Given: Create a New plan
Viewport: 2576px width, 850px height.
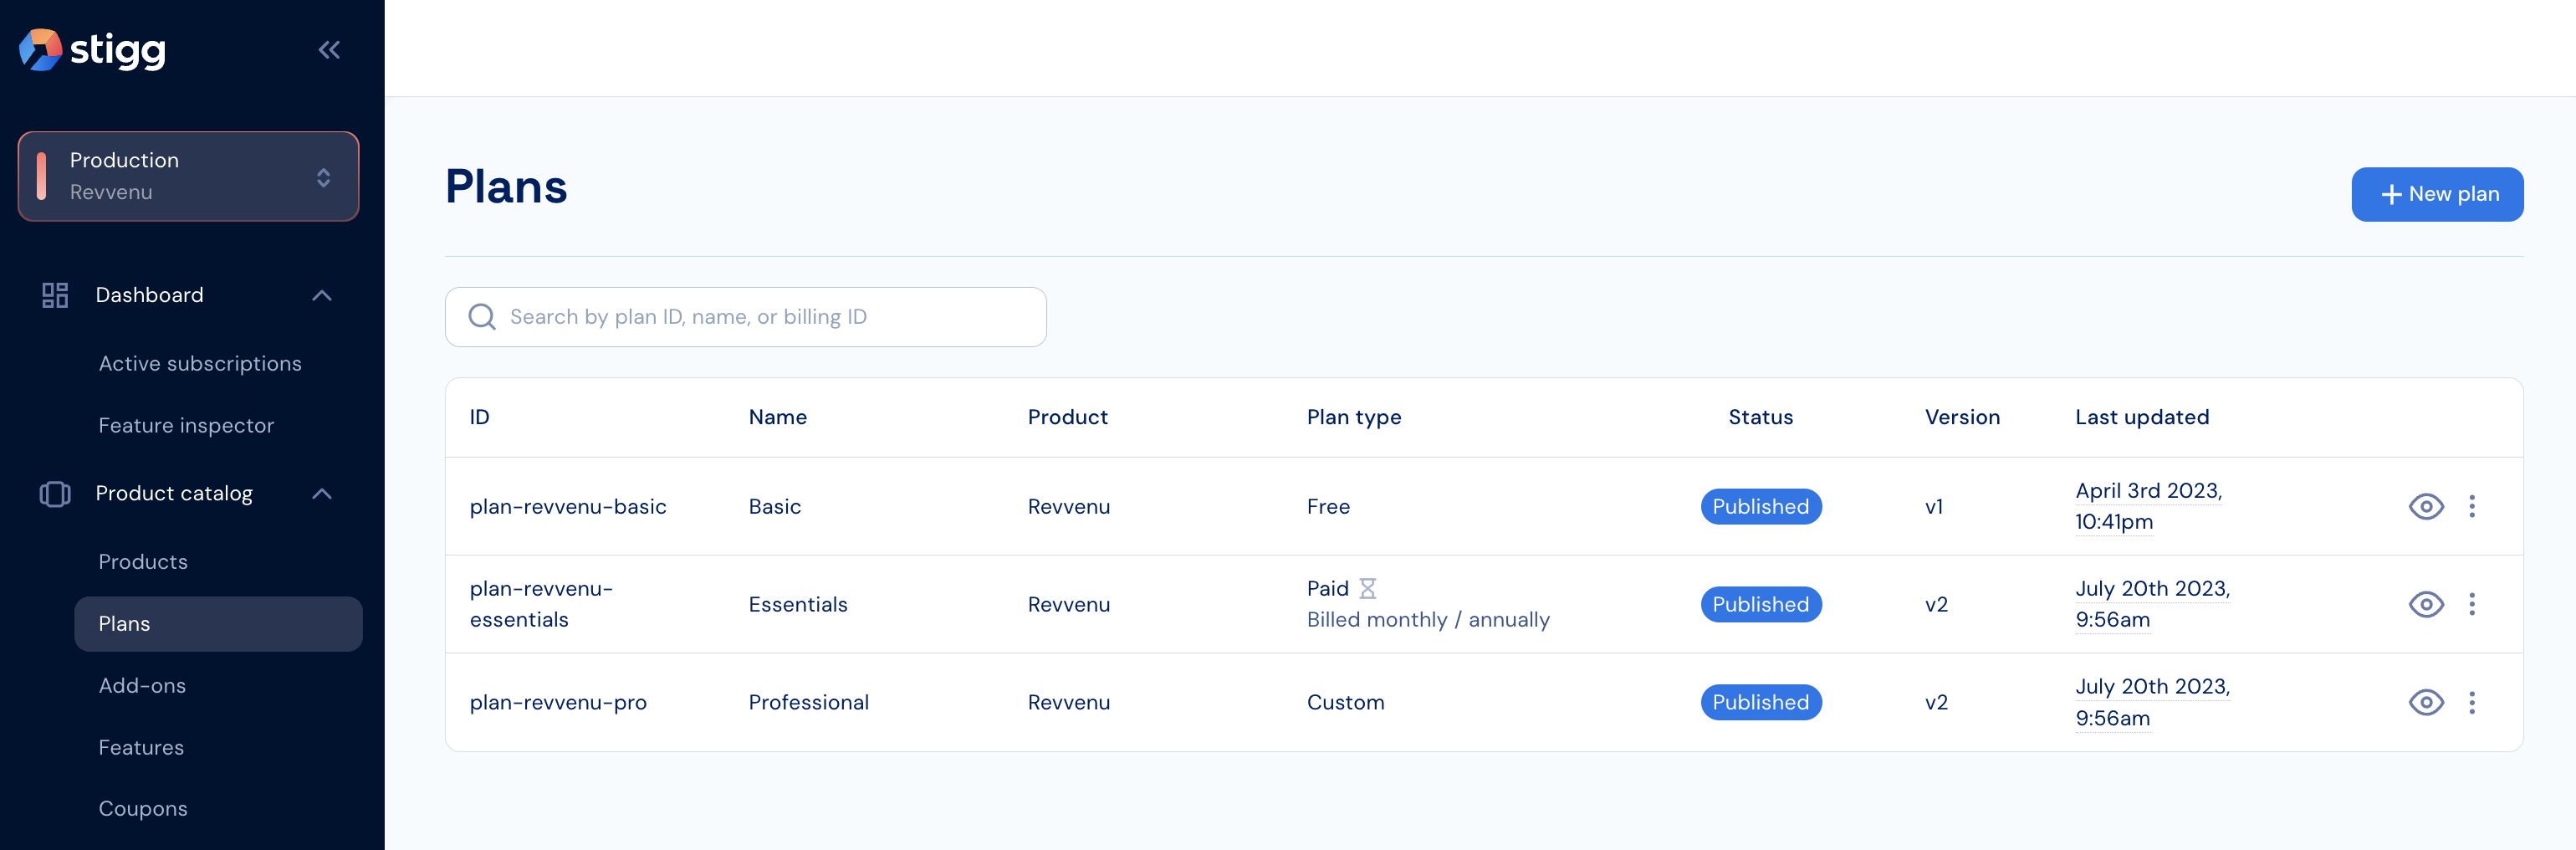Looking at the screenshot, I should tap(2437, 194).
